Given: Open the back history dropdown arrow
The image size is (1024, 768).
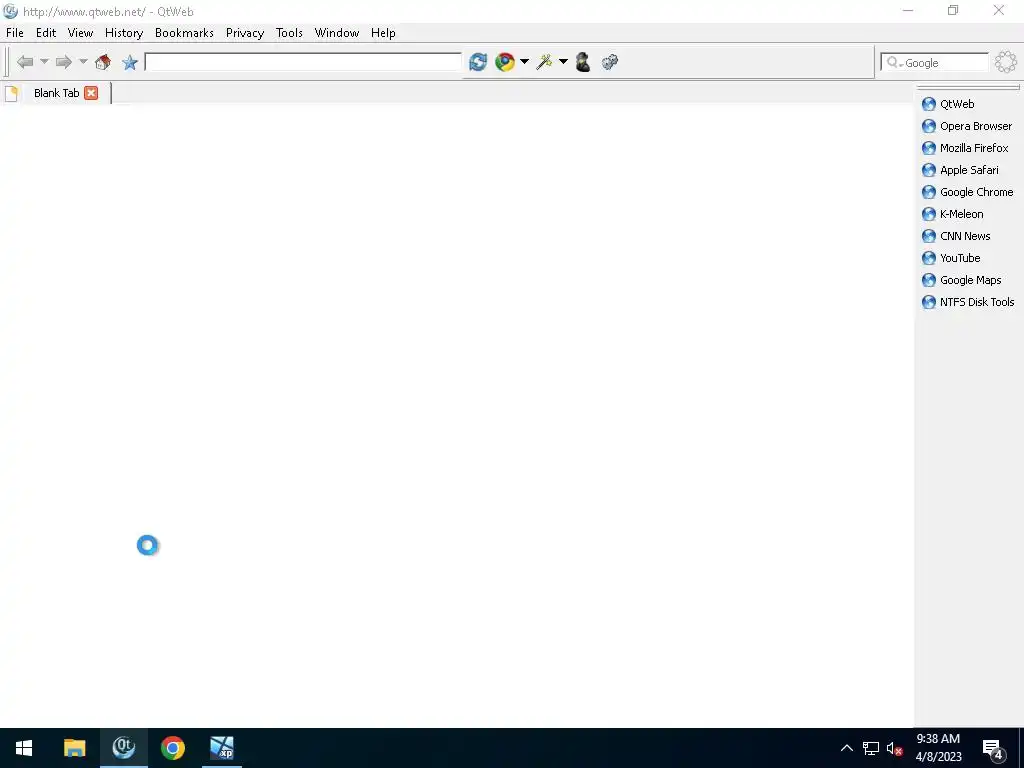Looking at the screenshot, I should 44,62.
